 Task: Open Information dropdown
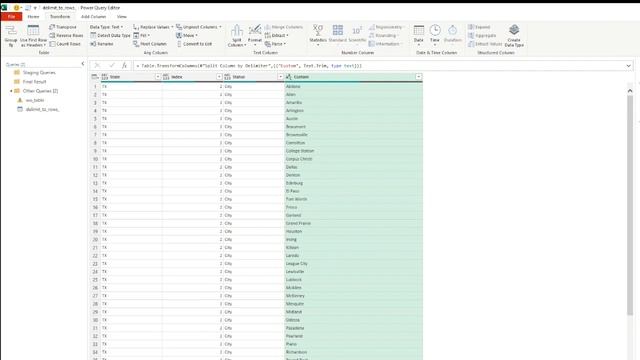385,44
